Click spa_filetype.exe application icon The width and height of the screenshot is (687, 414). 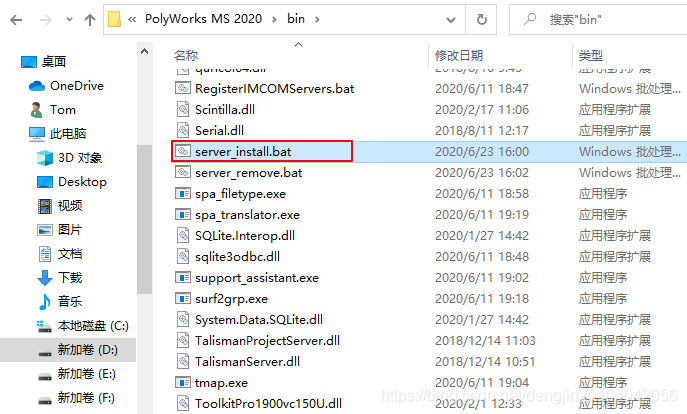(183, 193)
